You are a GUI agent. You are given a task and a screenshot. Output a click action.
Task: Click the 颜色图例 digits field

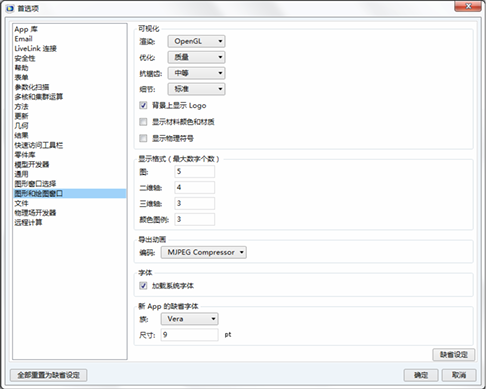[x=195, y=219]
